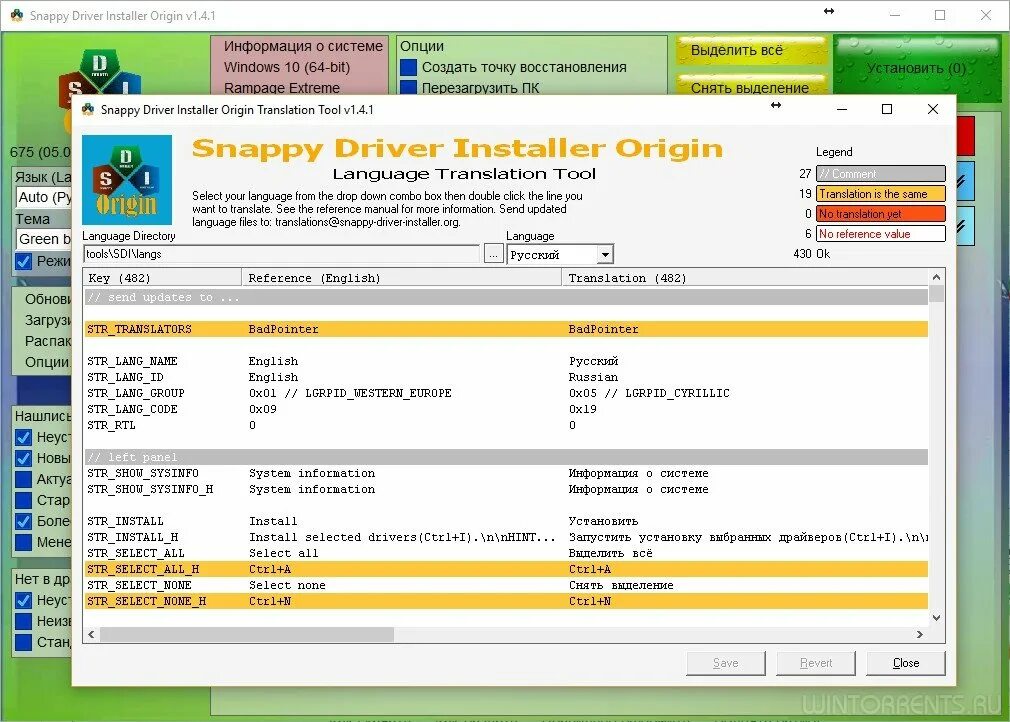Toggle the 'Неиз...' checkbox in bottom group

24,621
